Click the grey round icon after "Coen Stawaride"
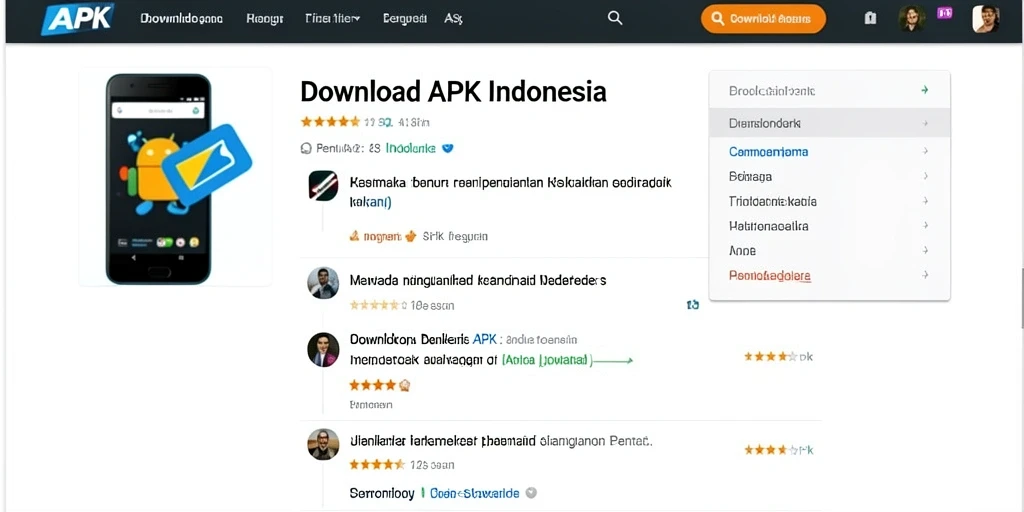 [532, 493]
